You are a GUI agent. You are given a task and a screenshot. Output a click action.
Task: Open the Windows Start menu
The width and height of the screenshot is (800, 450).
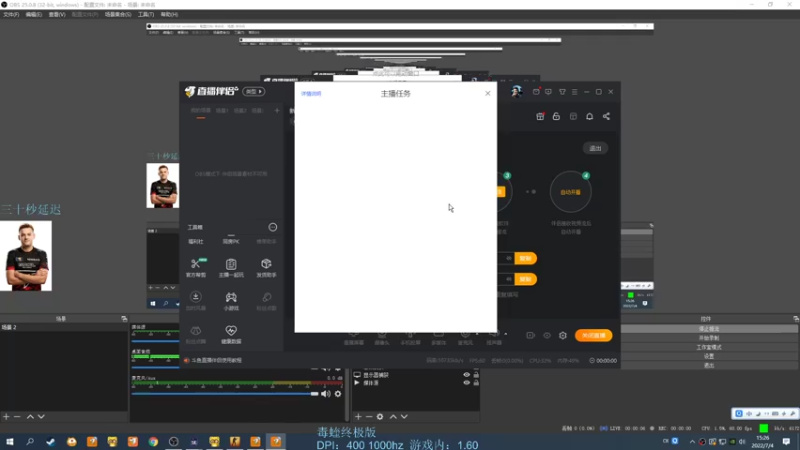pyautogui.click(x=10, y=441)
